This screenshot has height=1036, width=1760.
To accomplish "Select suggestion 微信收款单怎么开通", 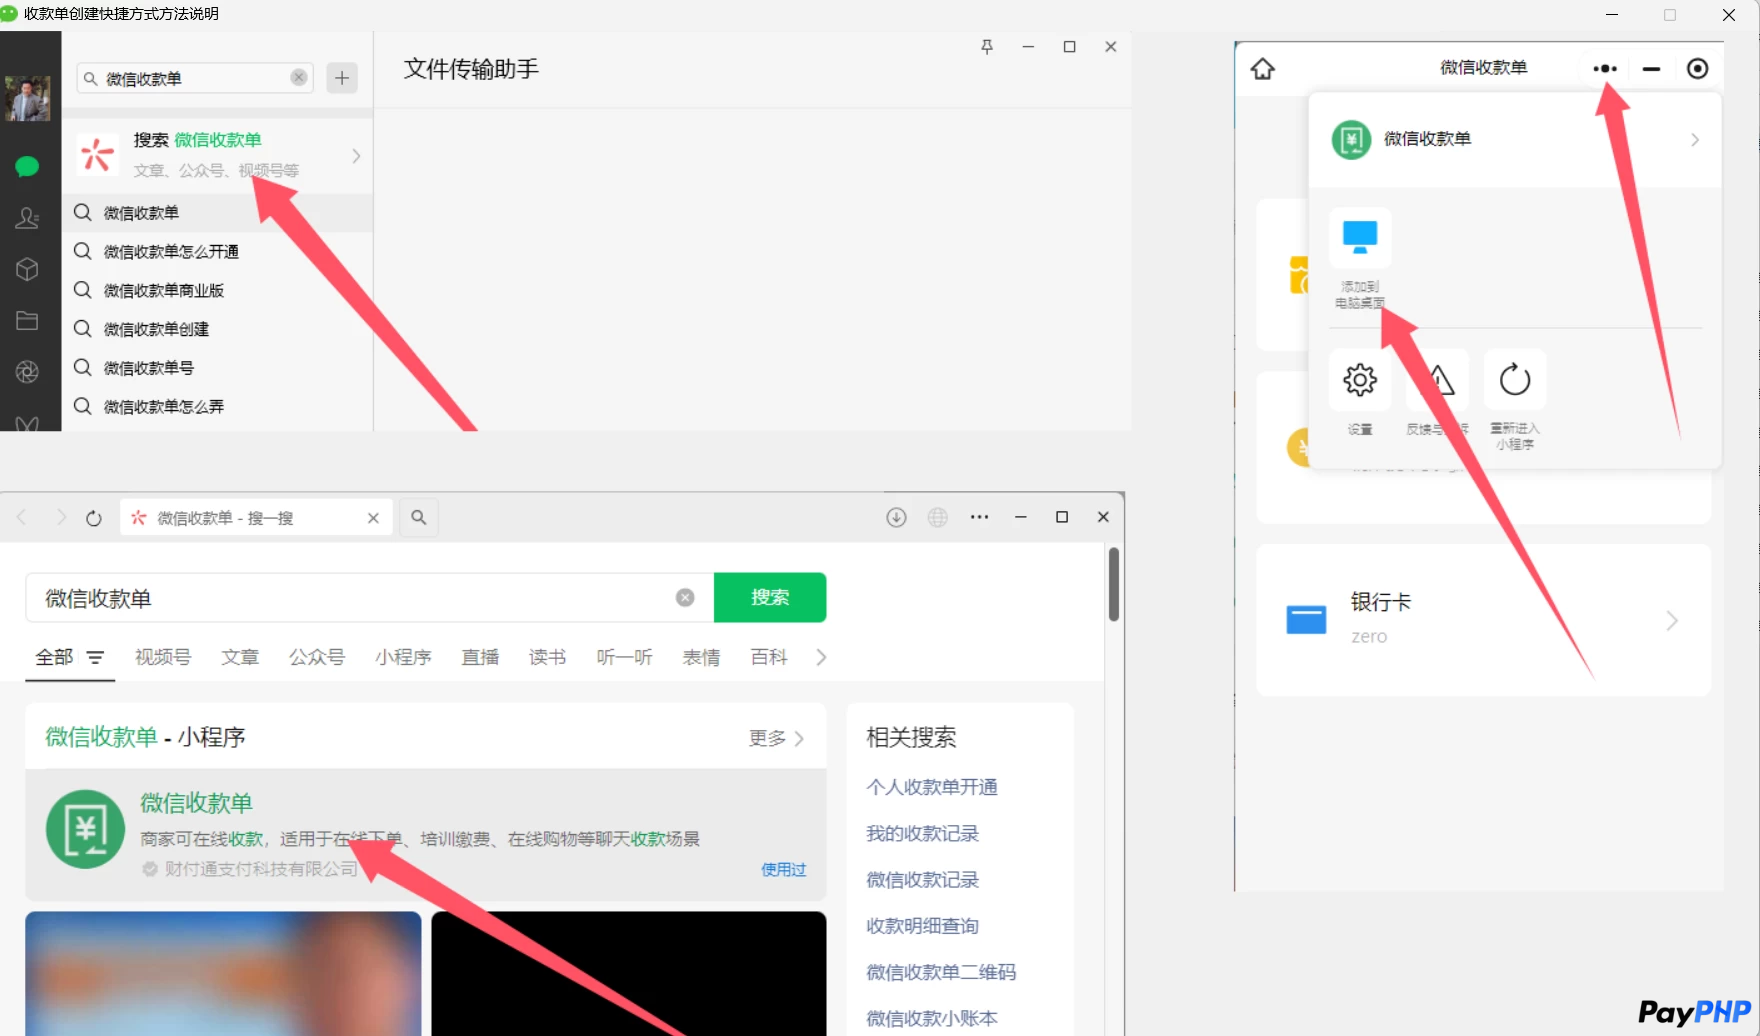I will pyautogui.click(x=217, y=251).
